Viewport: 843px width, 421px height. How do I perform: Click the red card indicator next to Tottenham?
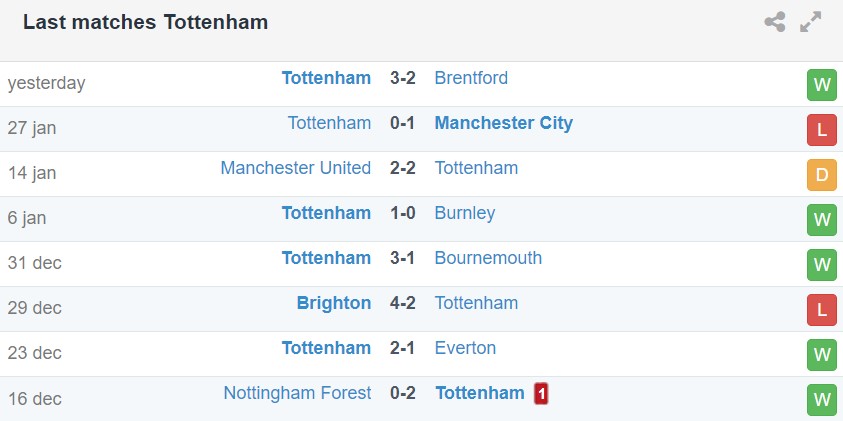tap(541, 394)
